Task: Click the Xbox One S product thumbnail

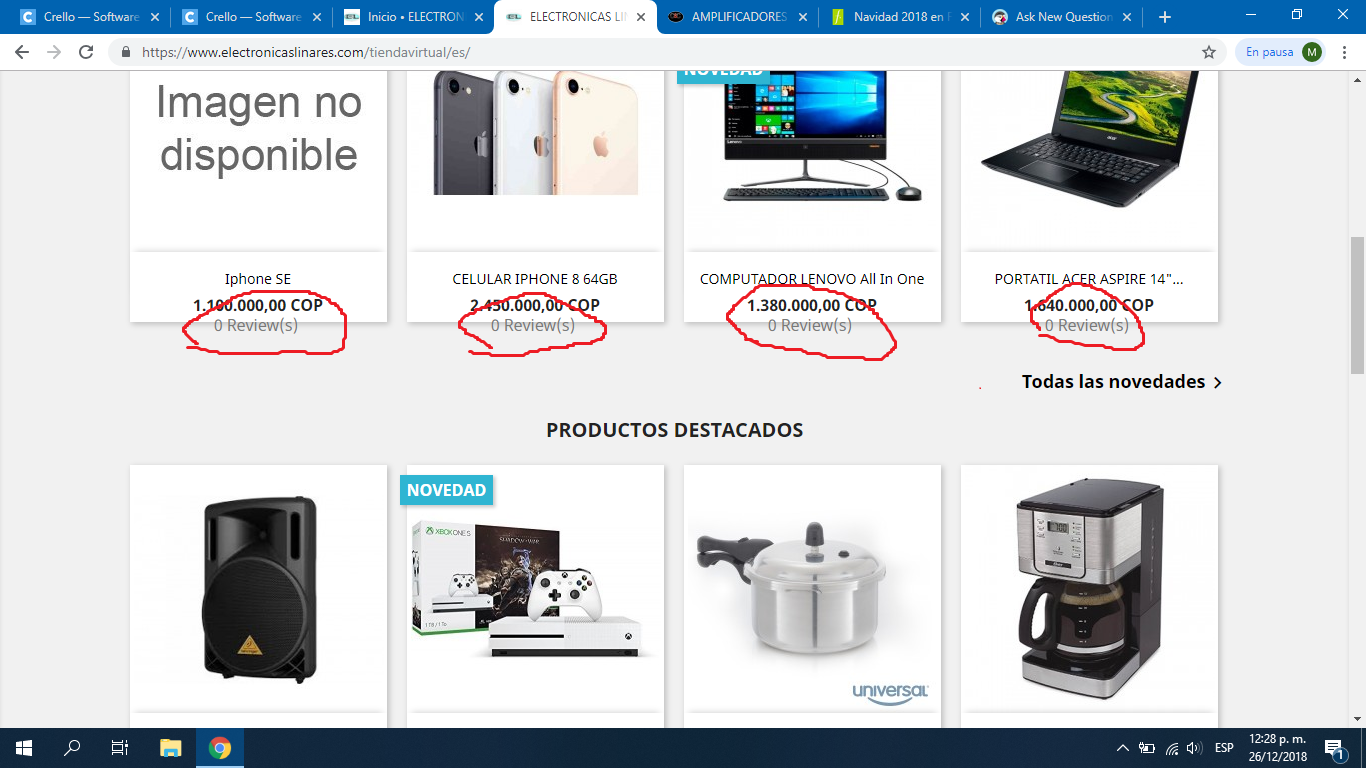Action: [x=535, y=588]
